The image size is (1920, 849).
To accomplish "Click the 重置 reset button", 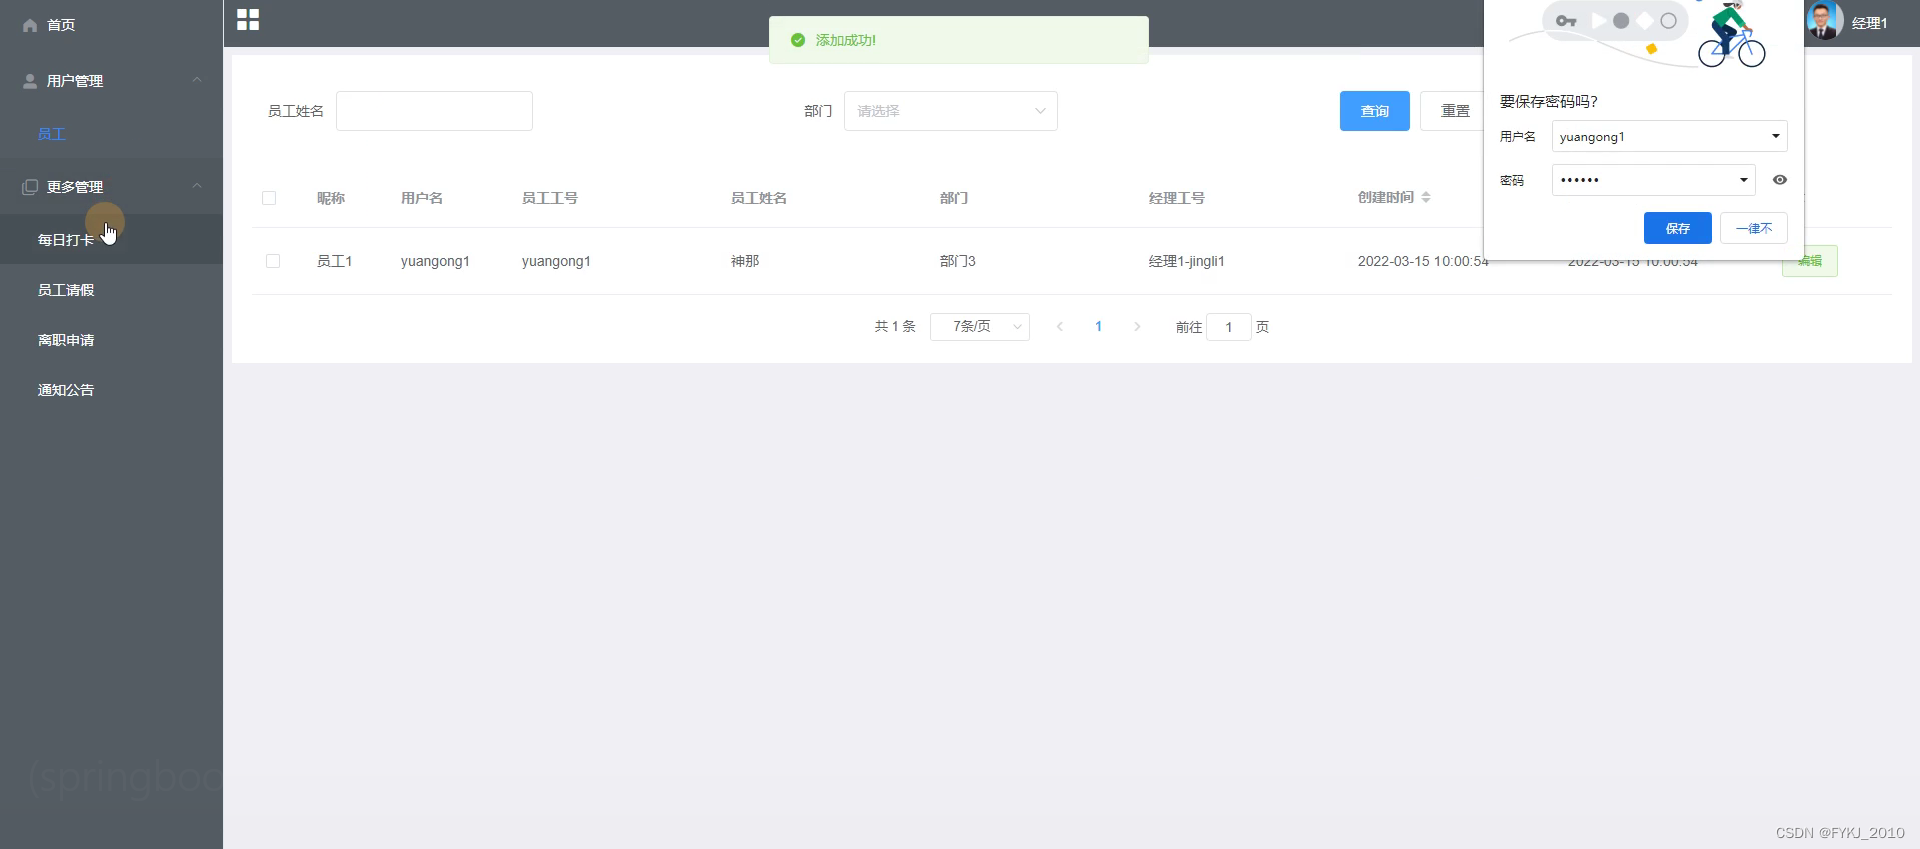I will pyautogui.click(x=1453, y=111).
